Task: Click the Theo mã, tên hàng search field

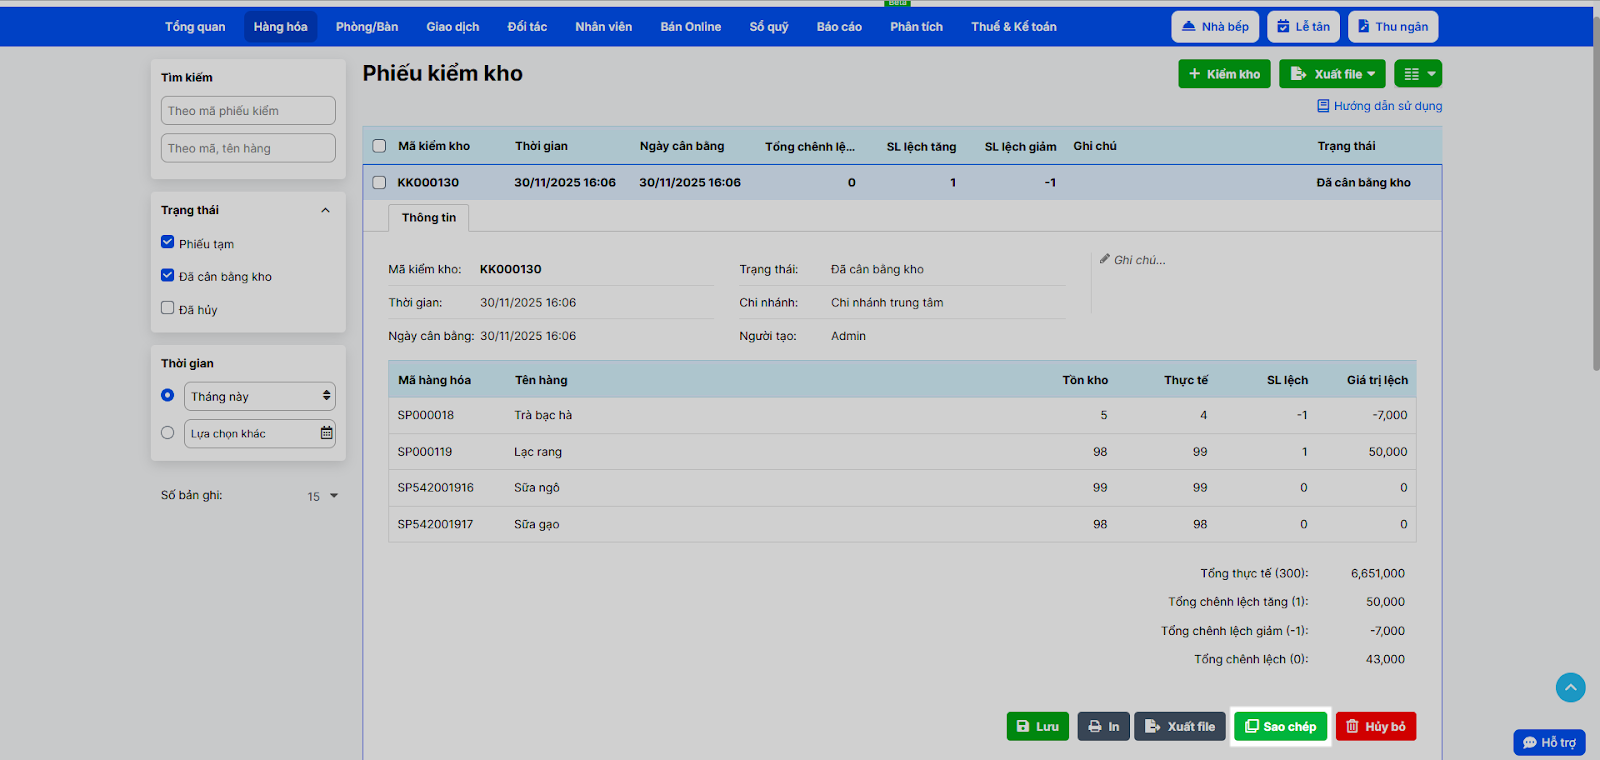Action: point(248,148)
